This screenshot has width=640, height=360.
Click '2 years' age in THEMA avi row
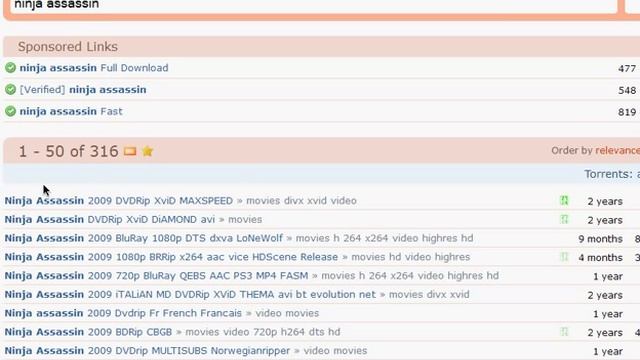(605, 295)
